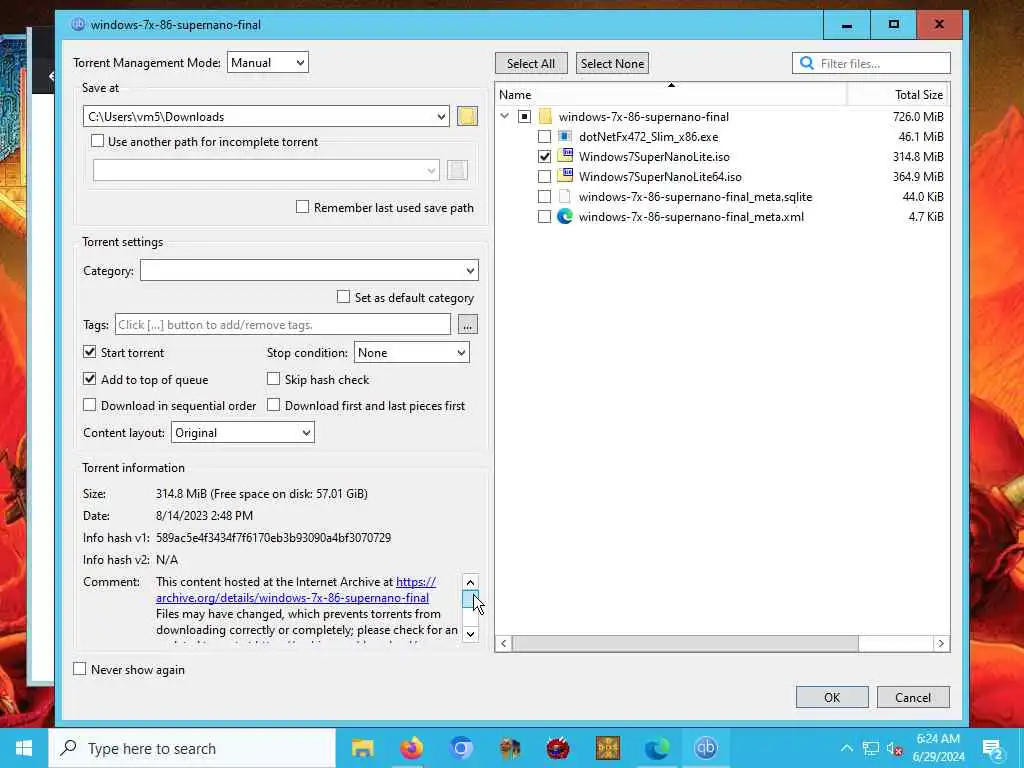1024x768 pixels.
Task: Click the Windows taskbar search box
Action: [x=192, y=748]
